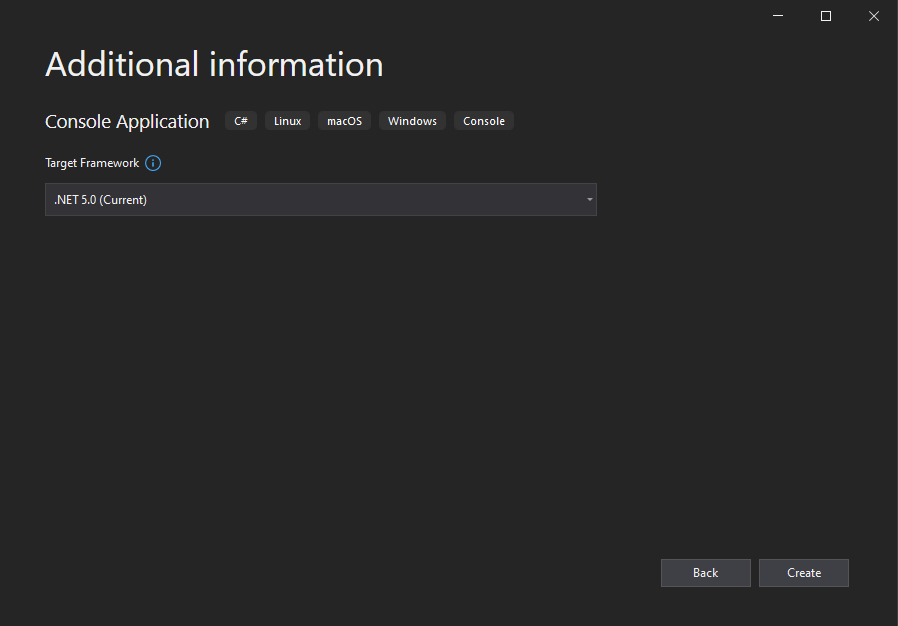Screen dimensions: 898x626
Task: Click the macOS tag
Action: [x=344, y=121]
